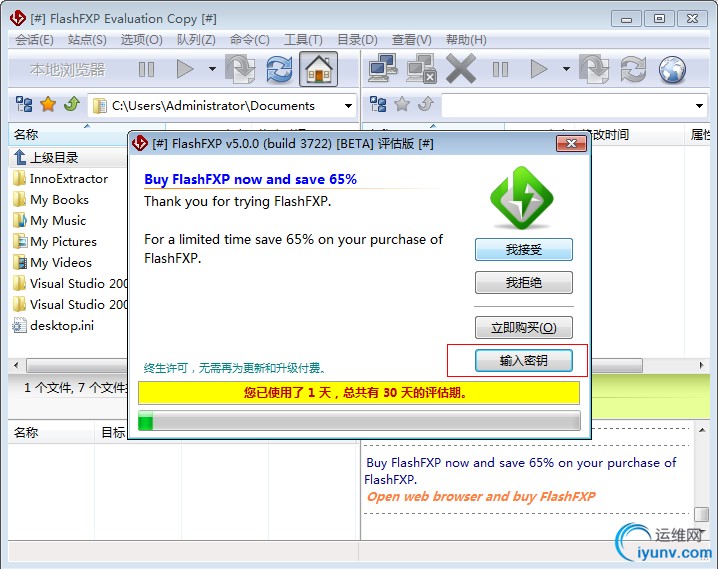Close the FlashFXP evaluation dialog
This screenshot has width=718, height=569.
(571, 144)
